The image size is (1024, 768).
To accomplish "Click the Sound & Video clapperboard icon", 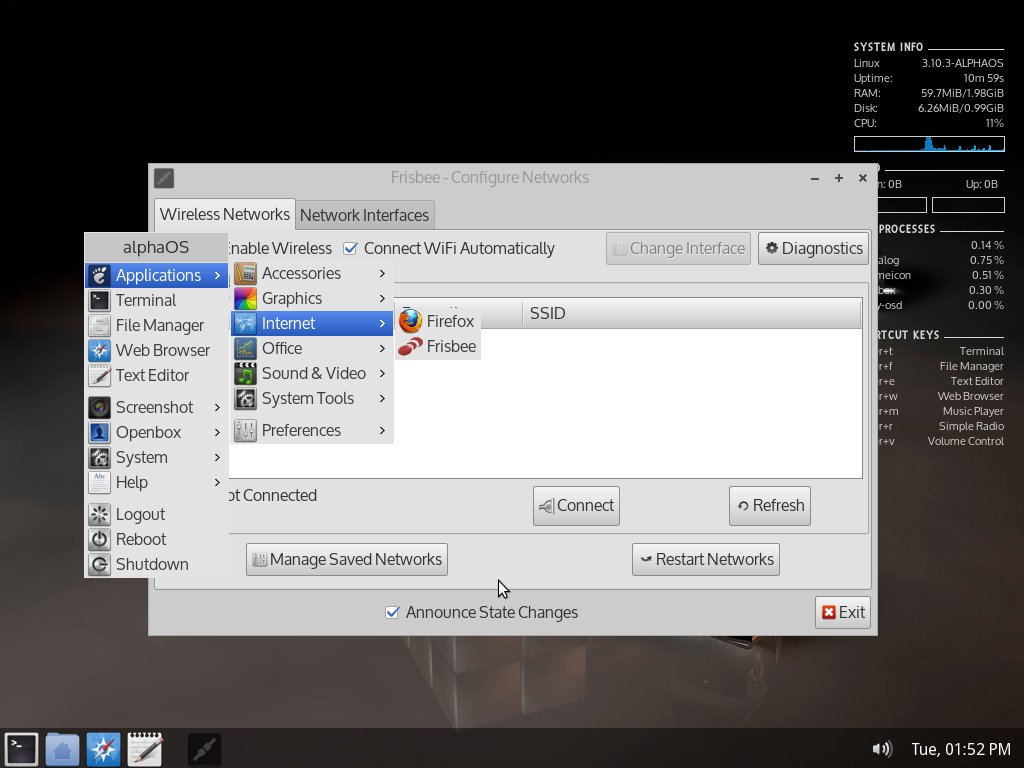I will tap(246, 374).
